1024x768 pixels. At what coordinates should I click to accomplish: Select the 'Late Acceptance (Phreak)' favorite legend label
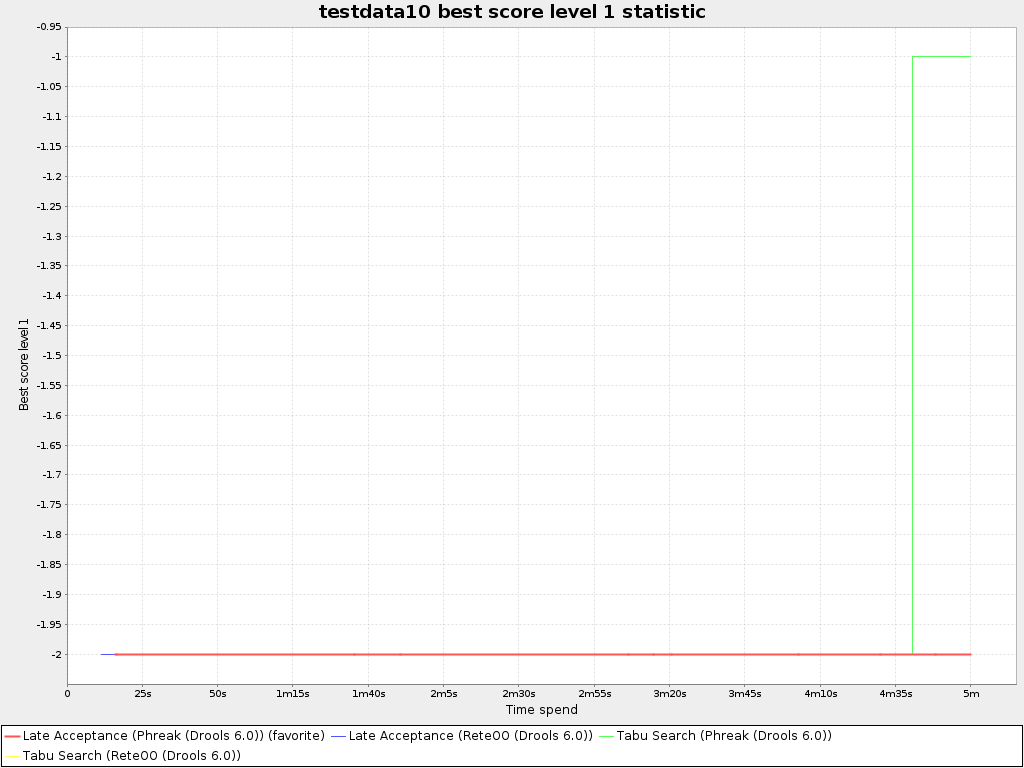point(173,736)
